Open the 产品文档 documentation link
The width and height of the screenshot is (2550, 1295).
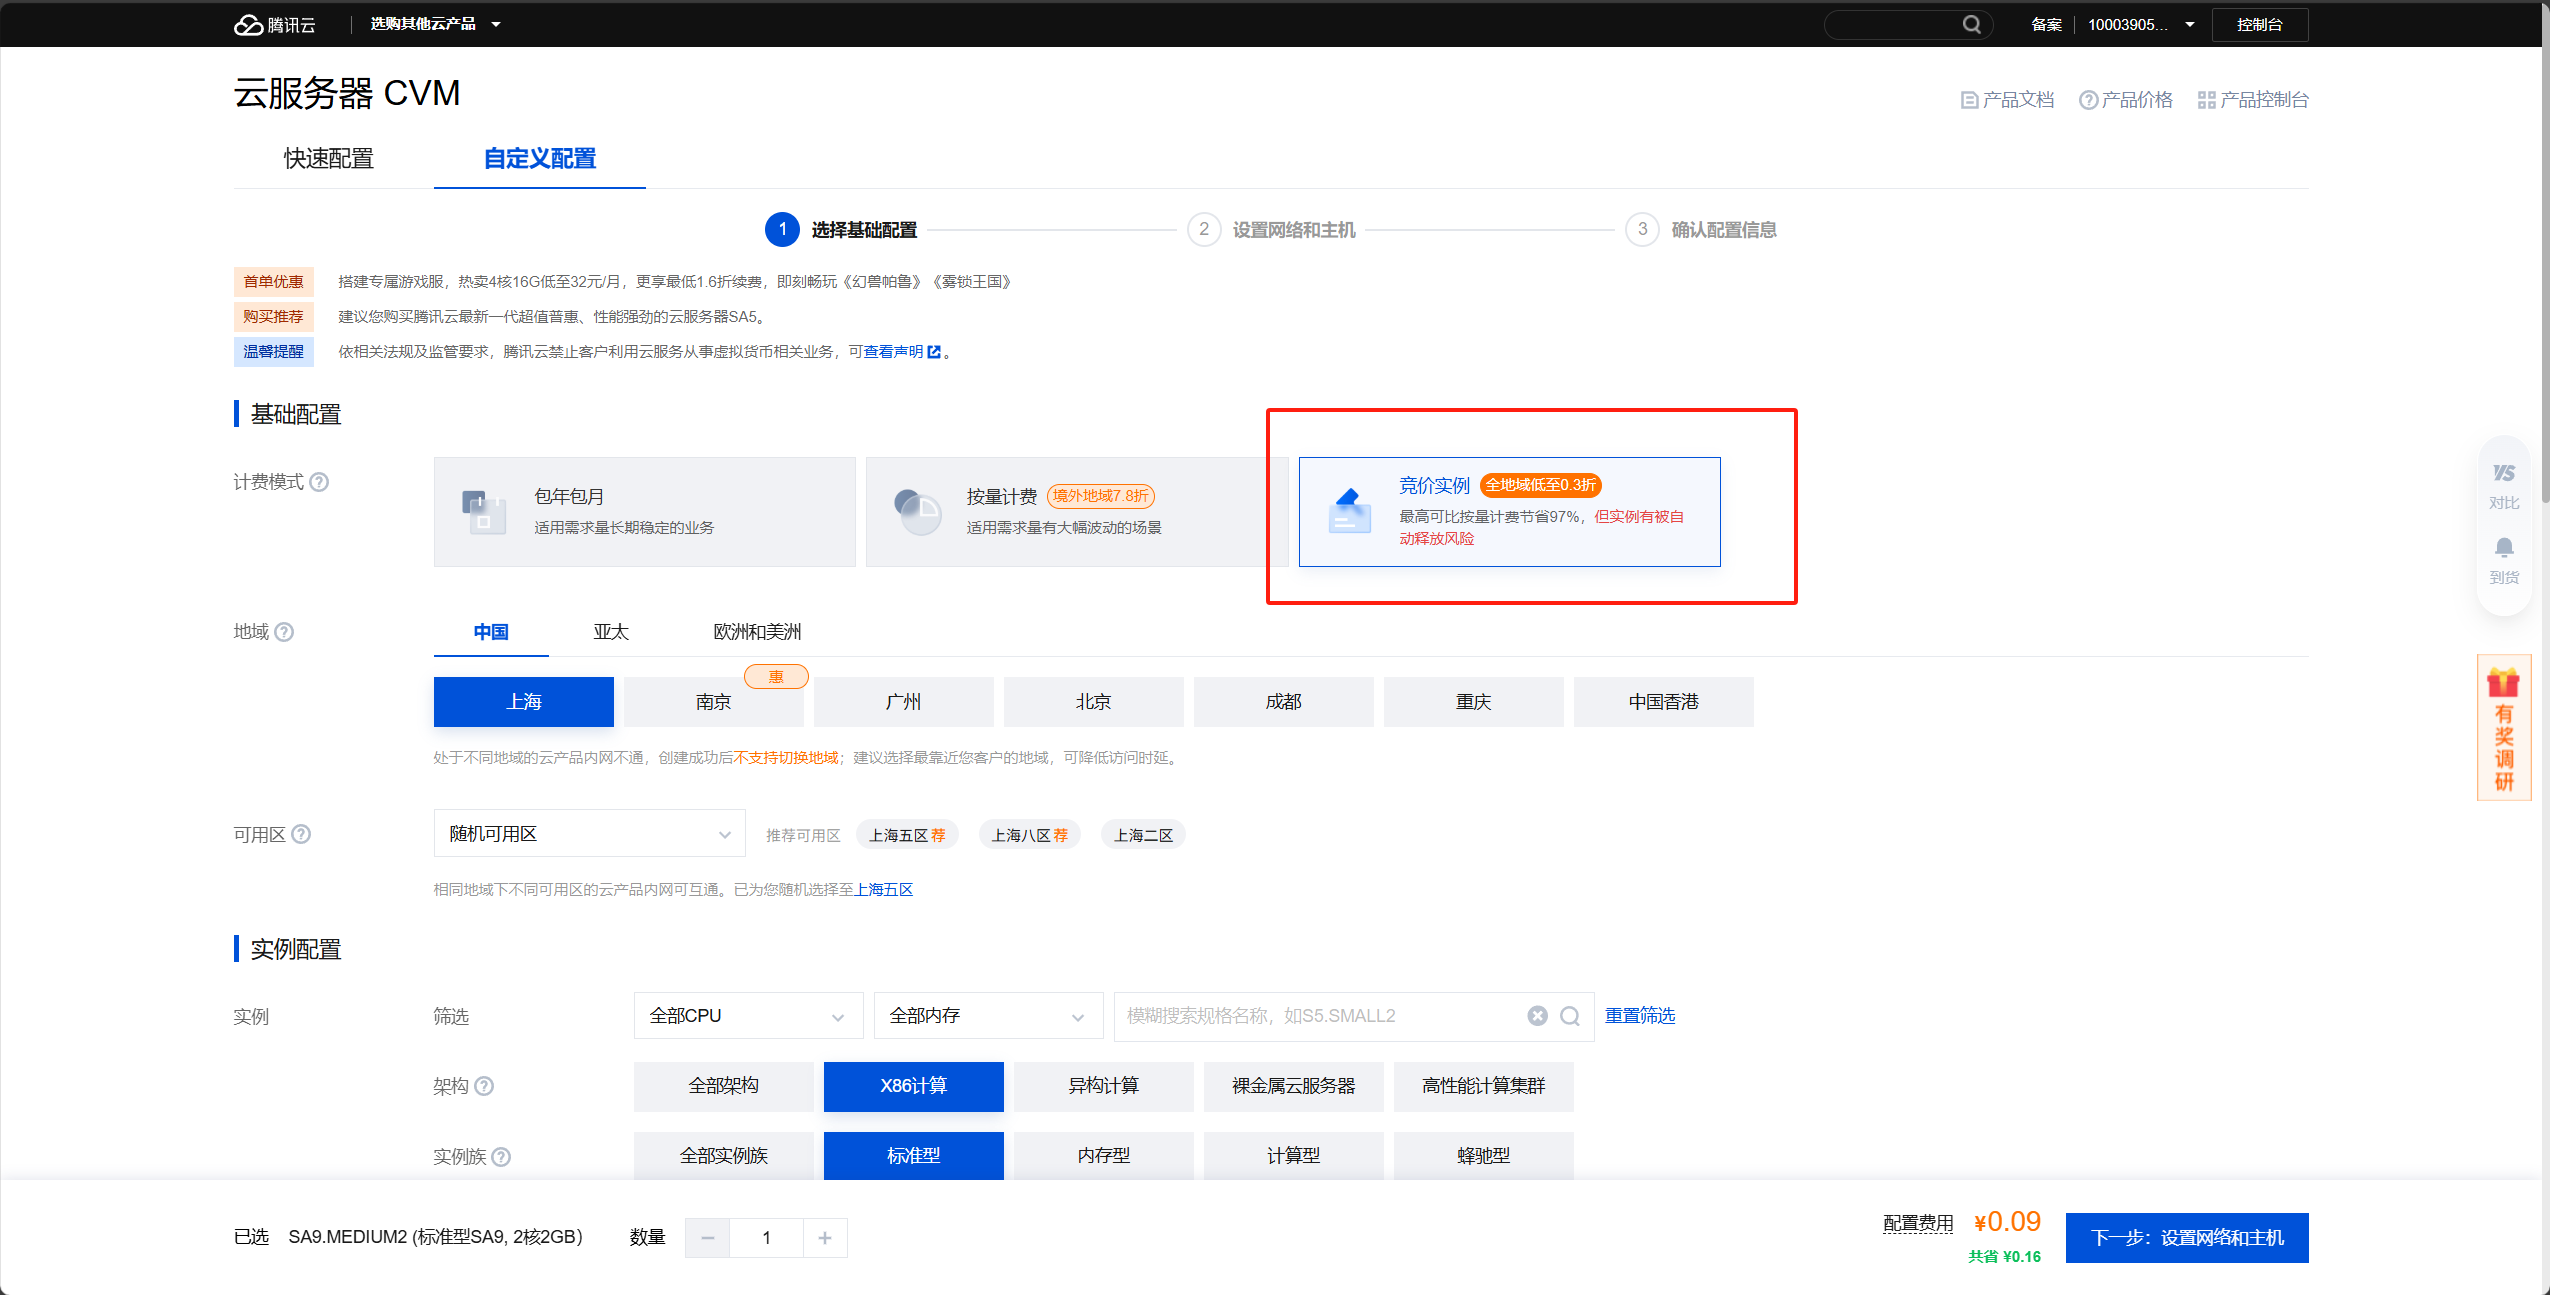[x=2007, y=100]
